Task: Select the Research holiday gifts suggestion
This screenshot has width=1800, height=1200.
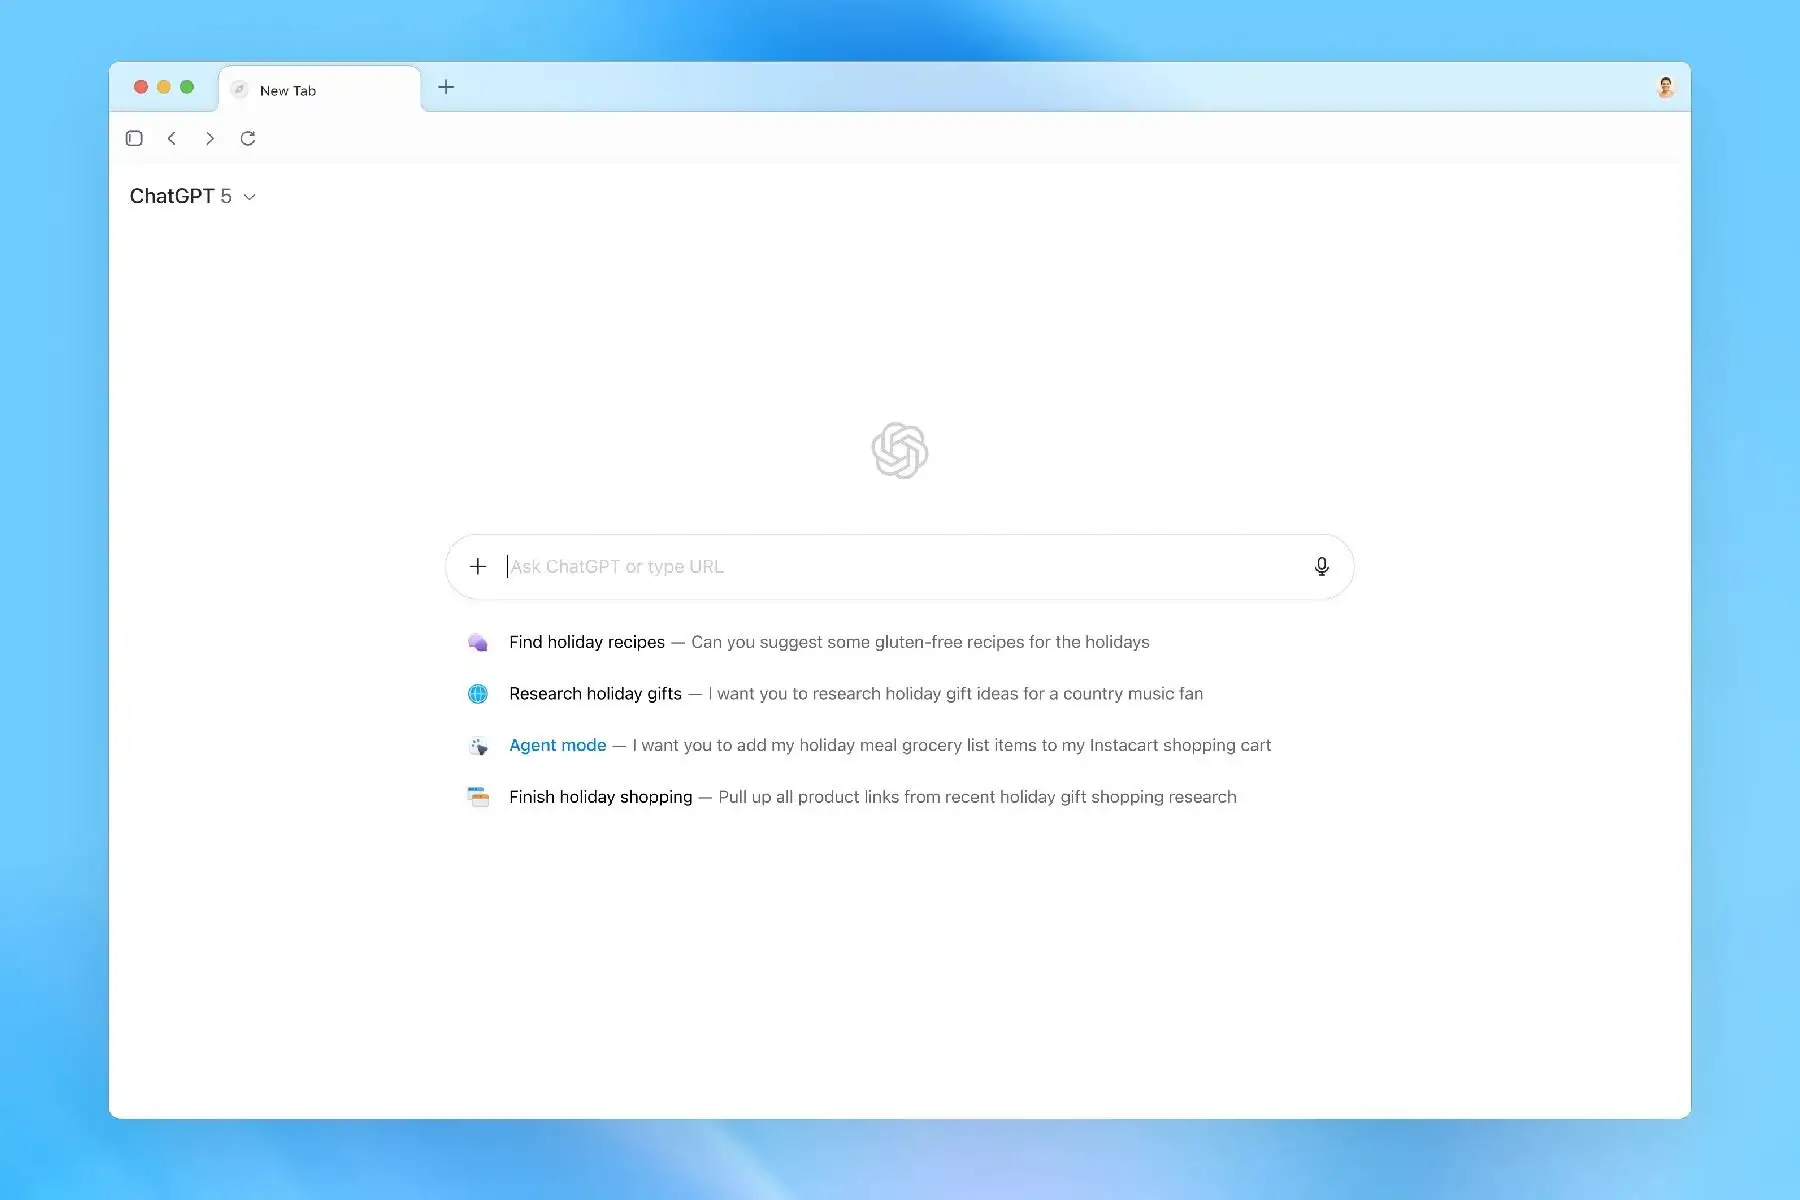Action: coord(595,694)
